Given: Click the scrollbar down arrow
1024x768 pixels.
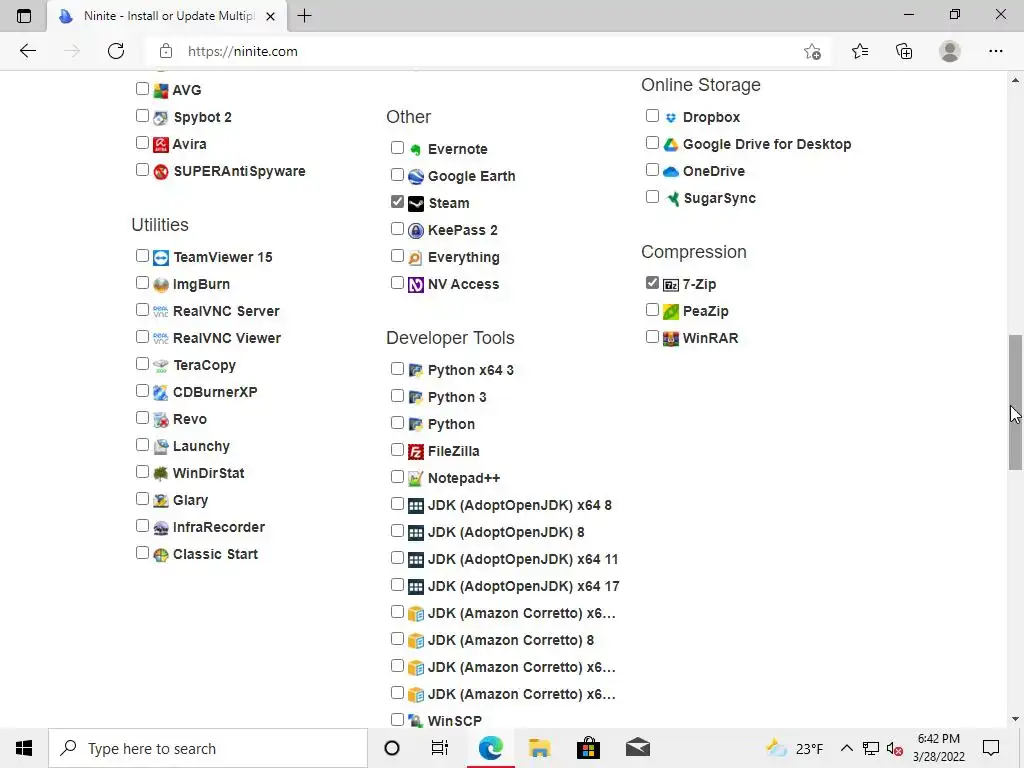Looking at the screenshot, I should click(x=1015, y=719).
